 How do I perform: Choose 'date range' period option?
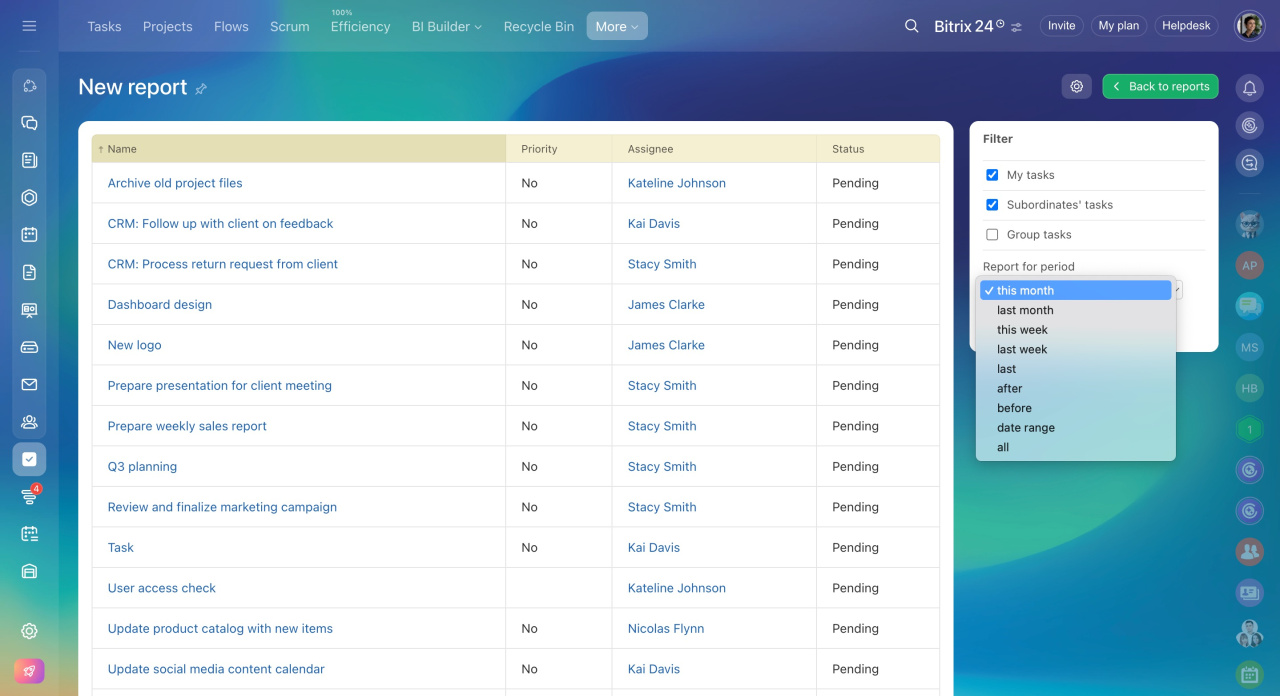[1025, 428]
